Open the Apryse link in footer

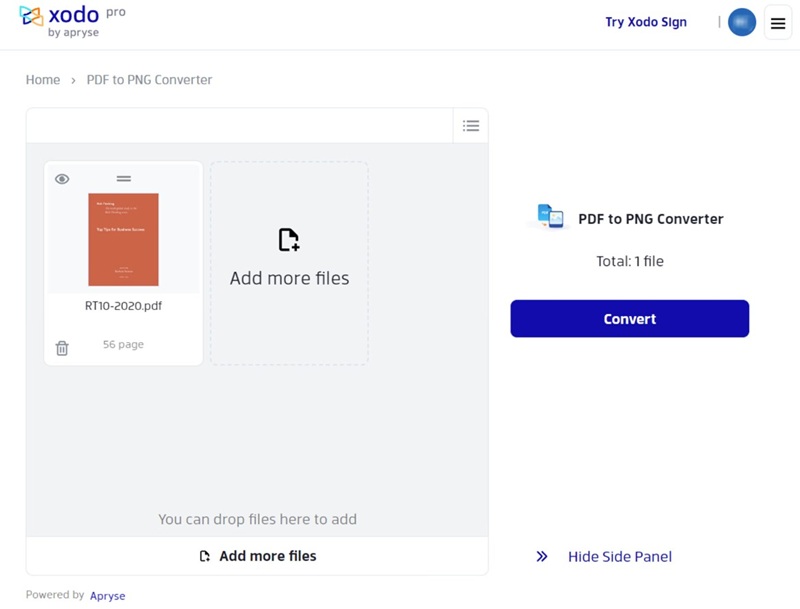pos(107,595)
